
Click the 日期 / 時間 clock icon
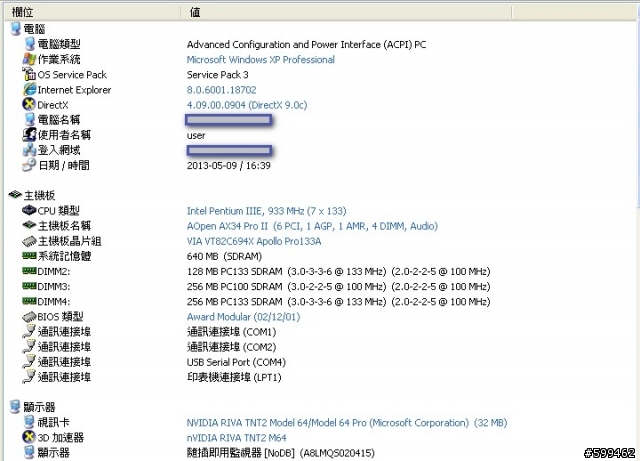pos(29,165)
